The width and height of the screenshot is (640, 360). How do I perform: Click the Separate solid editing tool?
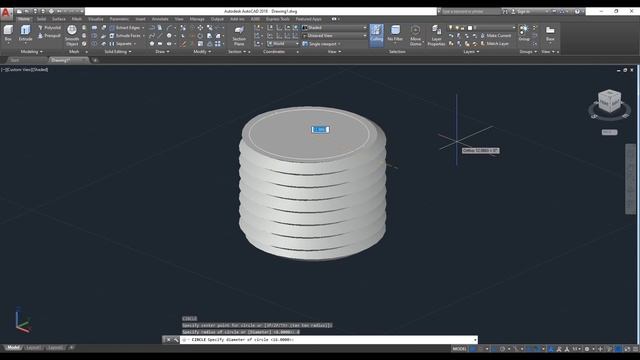tap(122, 44)
